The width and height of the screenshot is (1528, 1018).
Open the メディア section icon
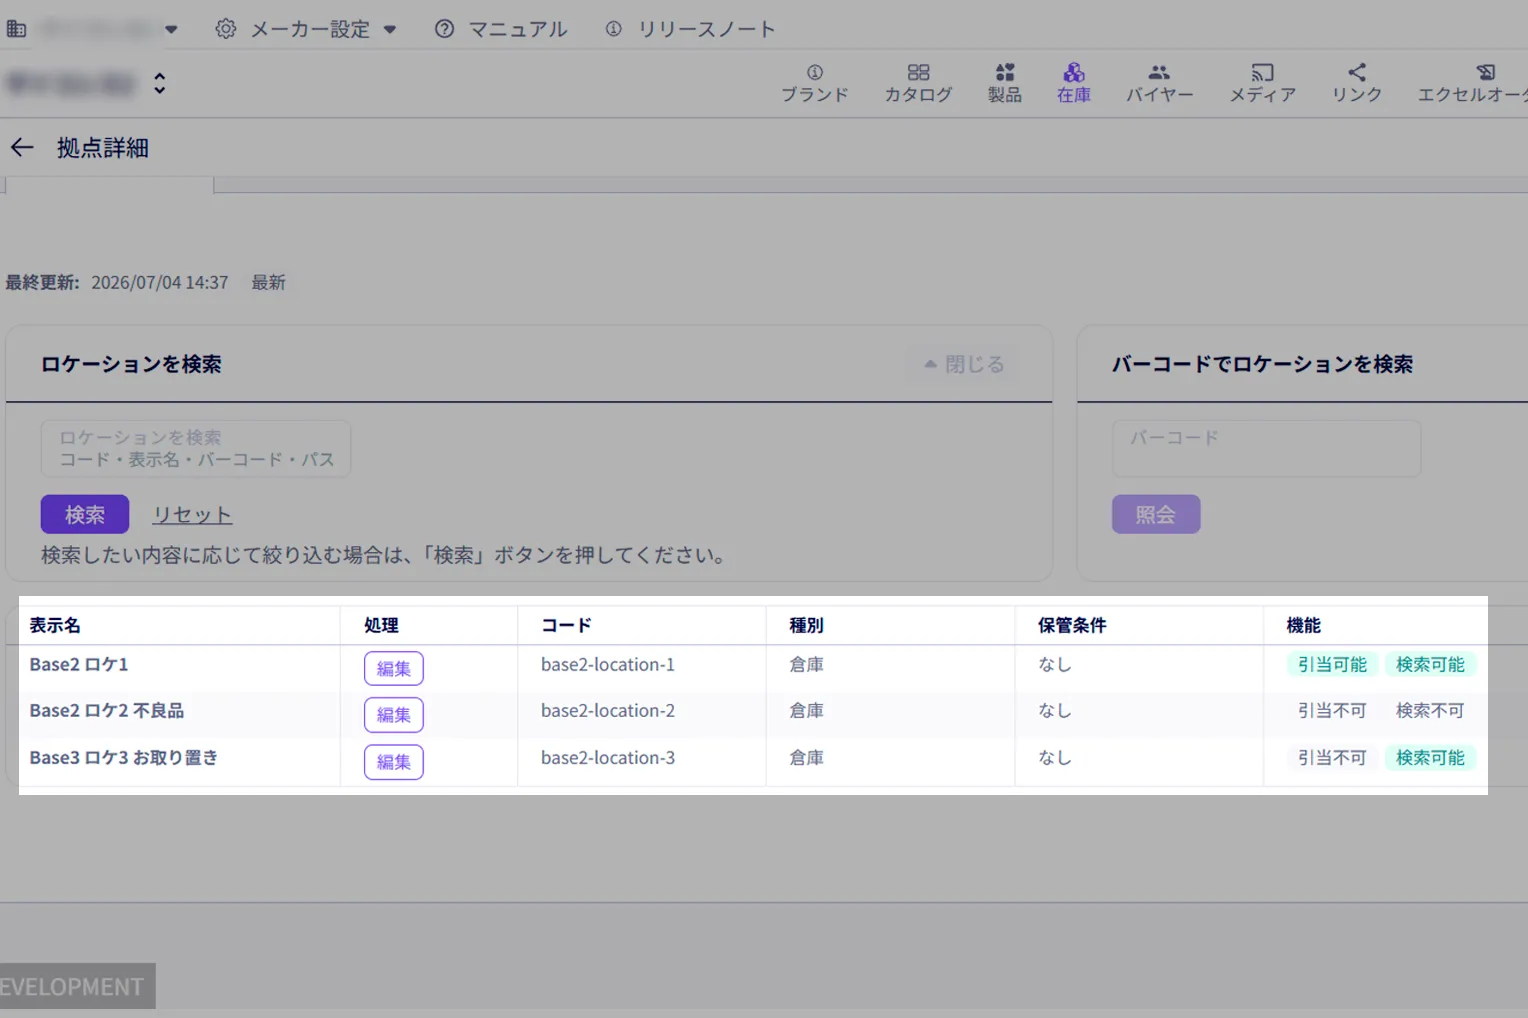coord(1262,72)
